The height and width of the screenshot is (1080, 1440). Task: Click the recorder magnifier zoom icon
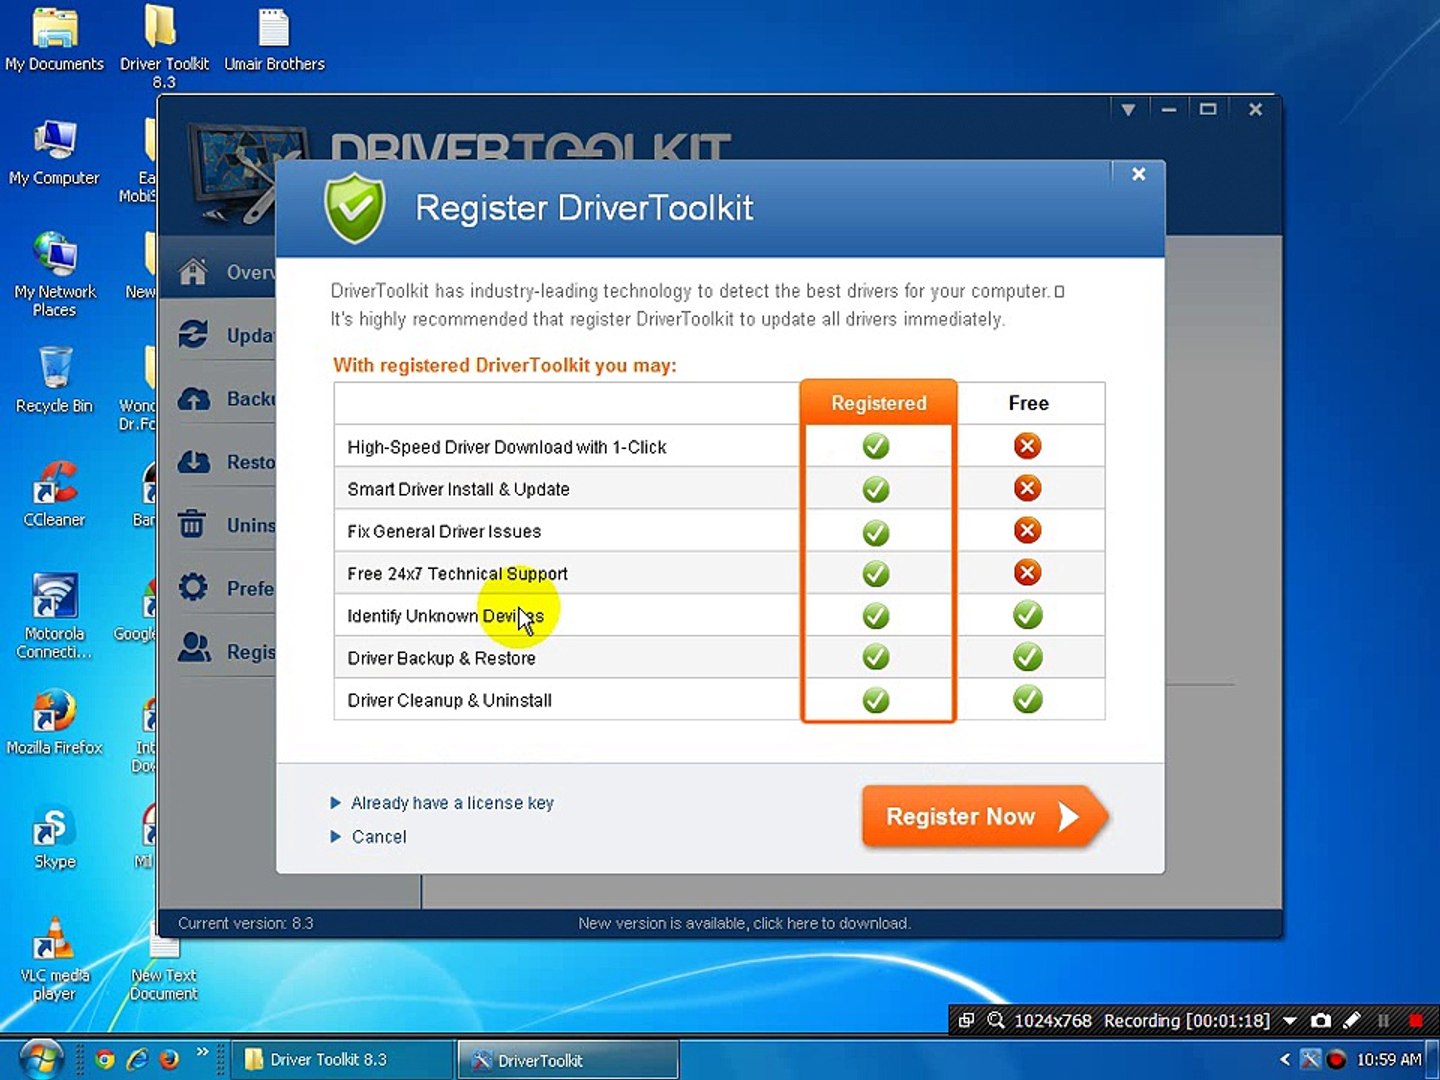(x=996, y=1020)
